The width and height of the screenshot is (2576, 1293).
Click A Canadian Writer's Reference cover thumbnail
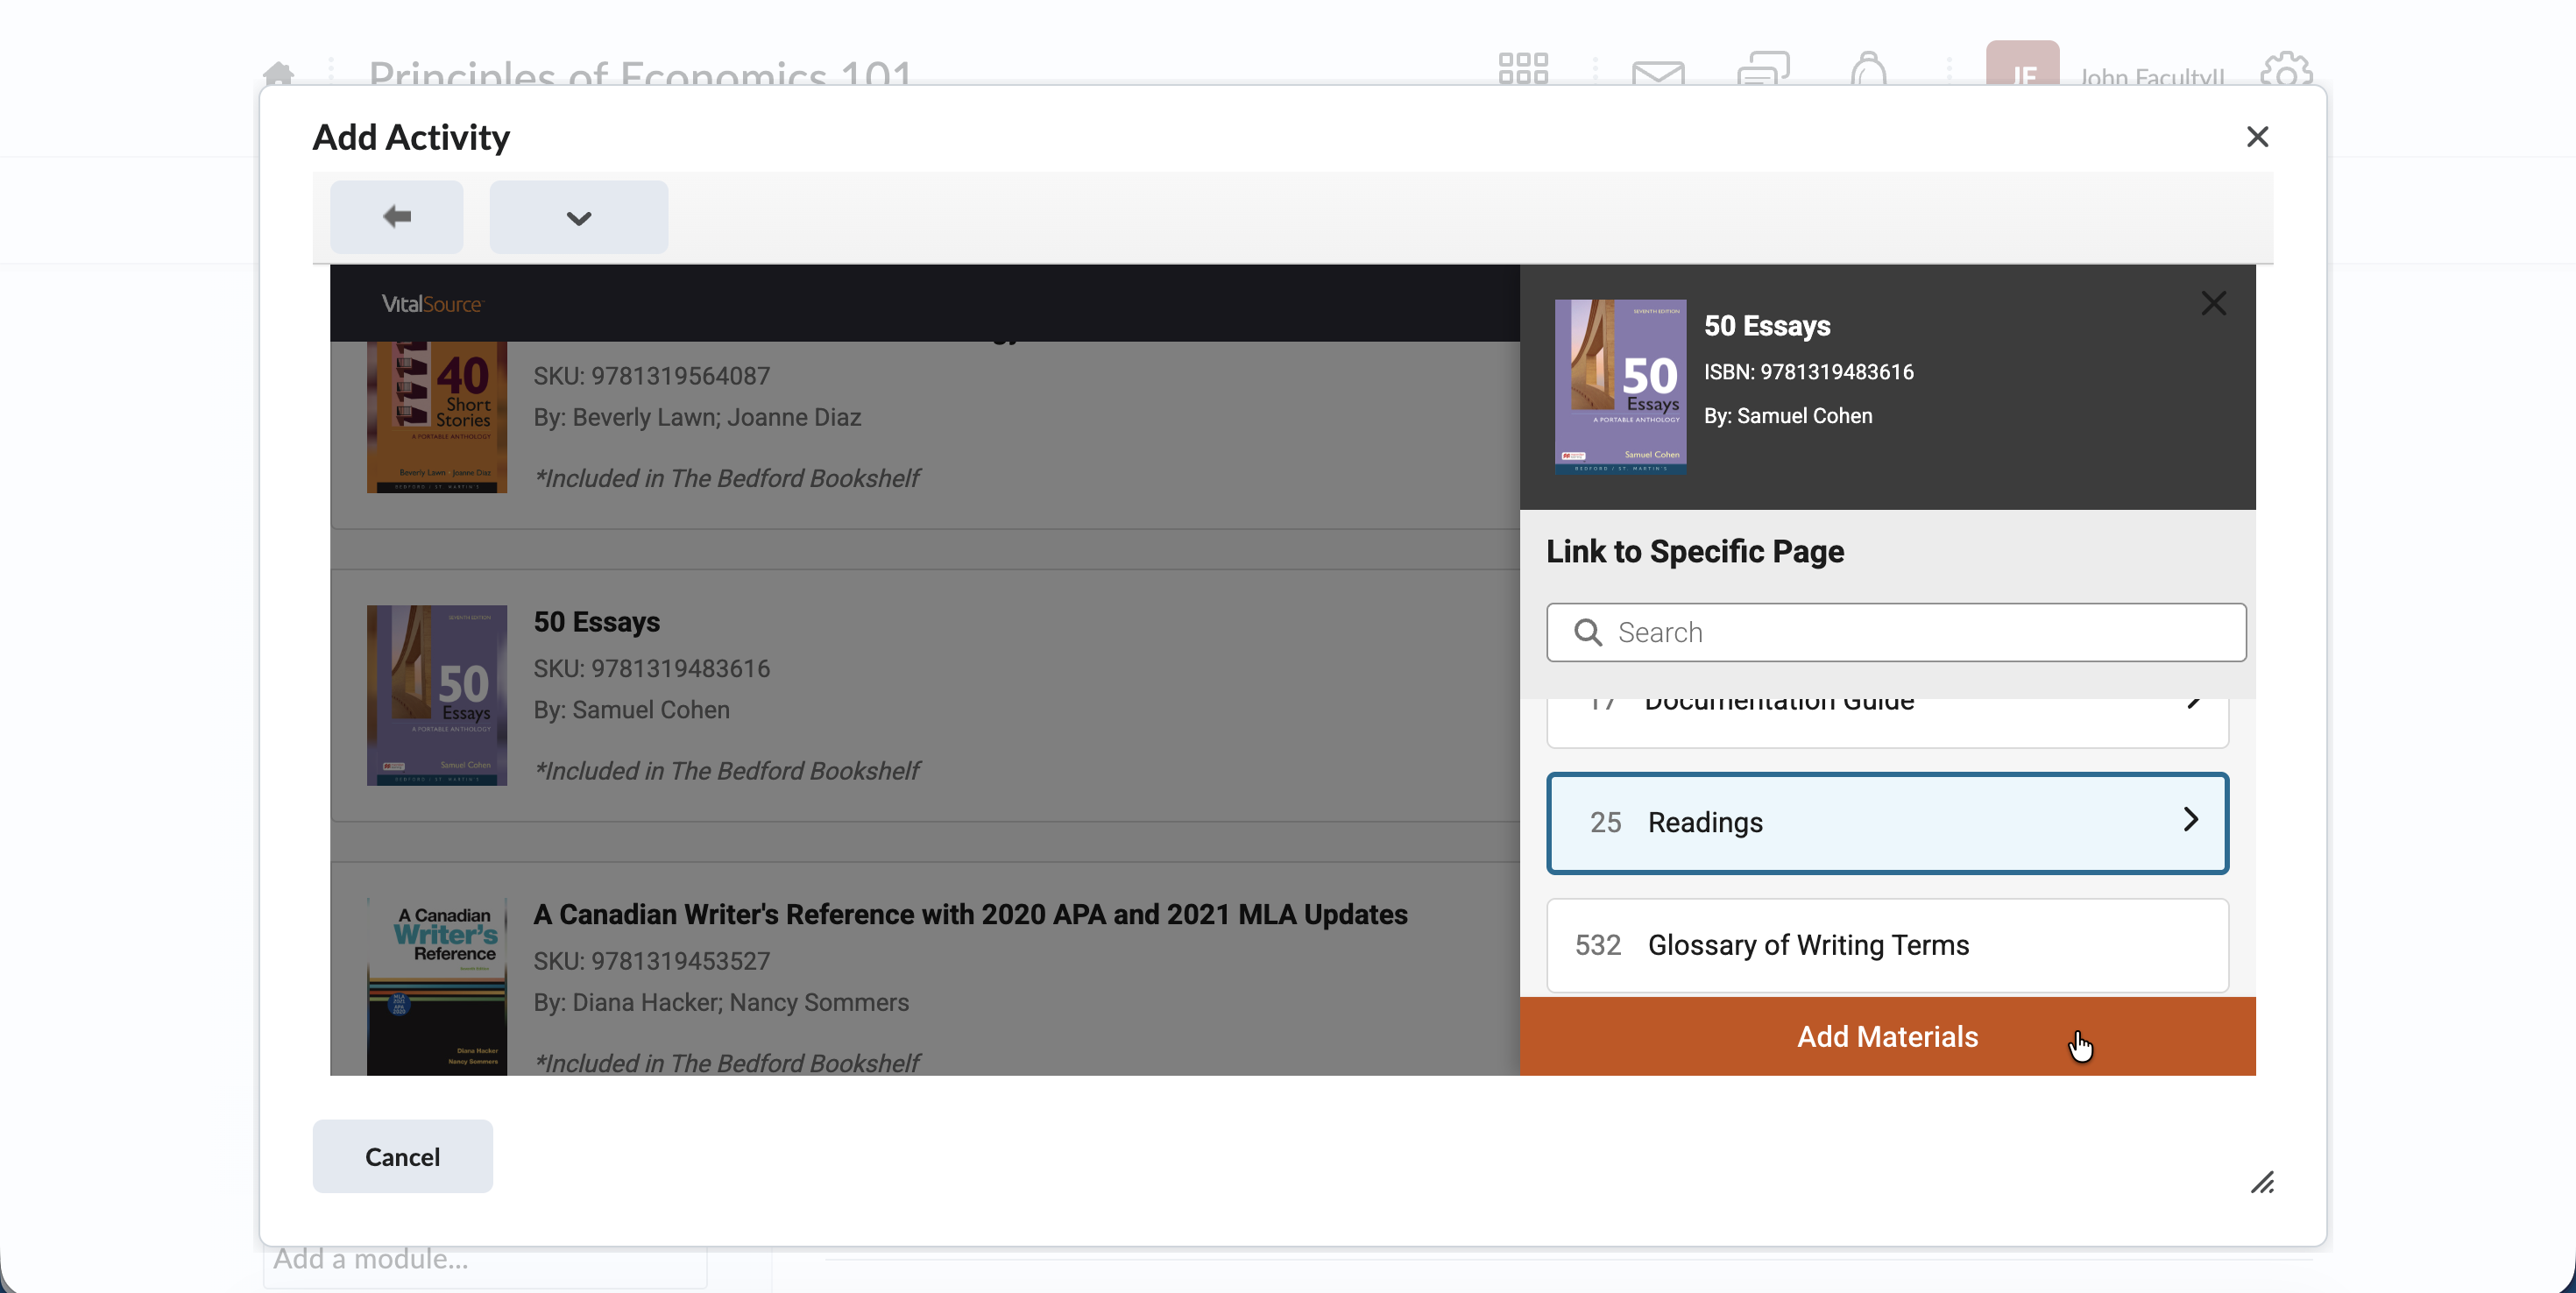[437, 987]
